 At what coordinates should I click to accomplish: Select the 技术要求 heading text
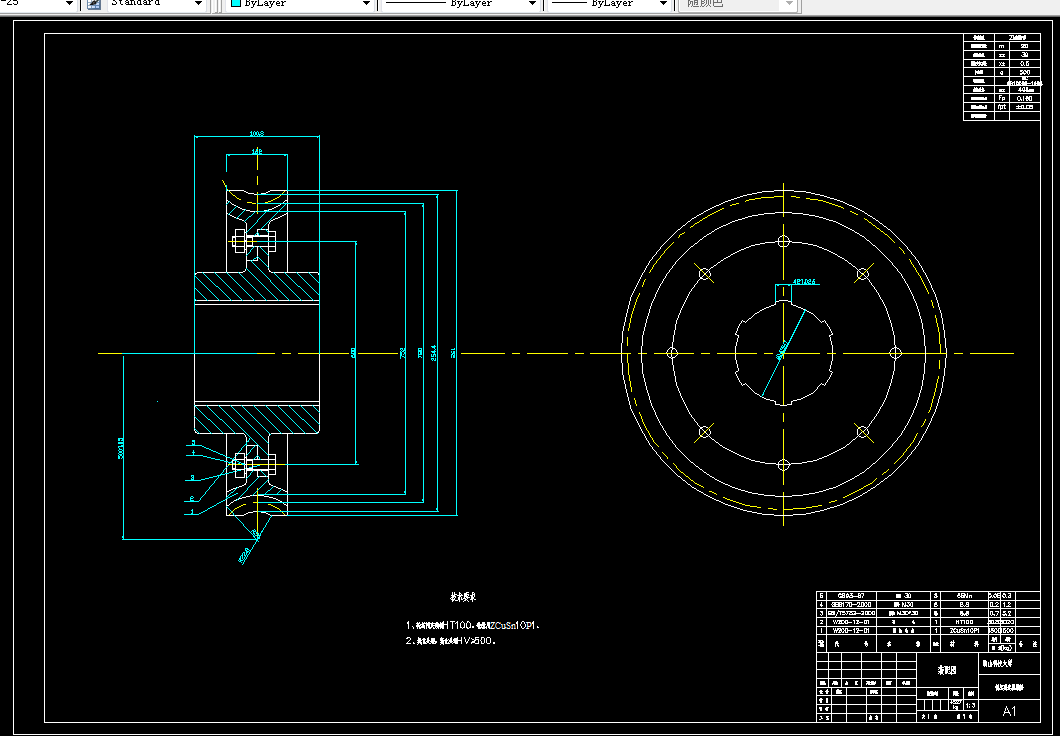(x=464, y=597)
